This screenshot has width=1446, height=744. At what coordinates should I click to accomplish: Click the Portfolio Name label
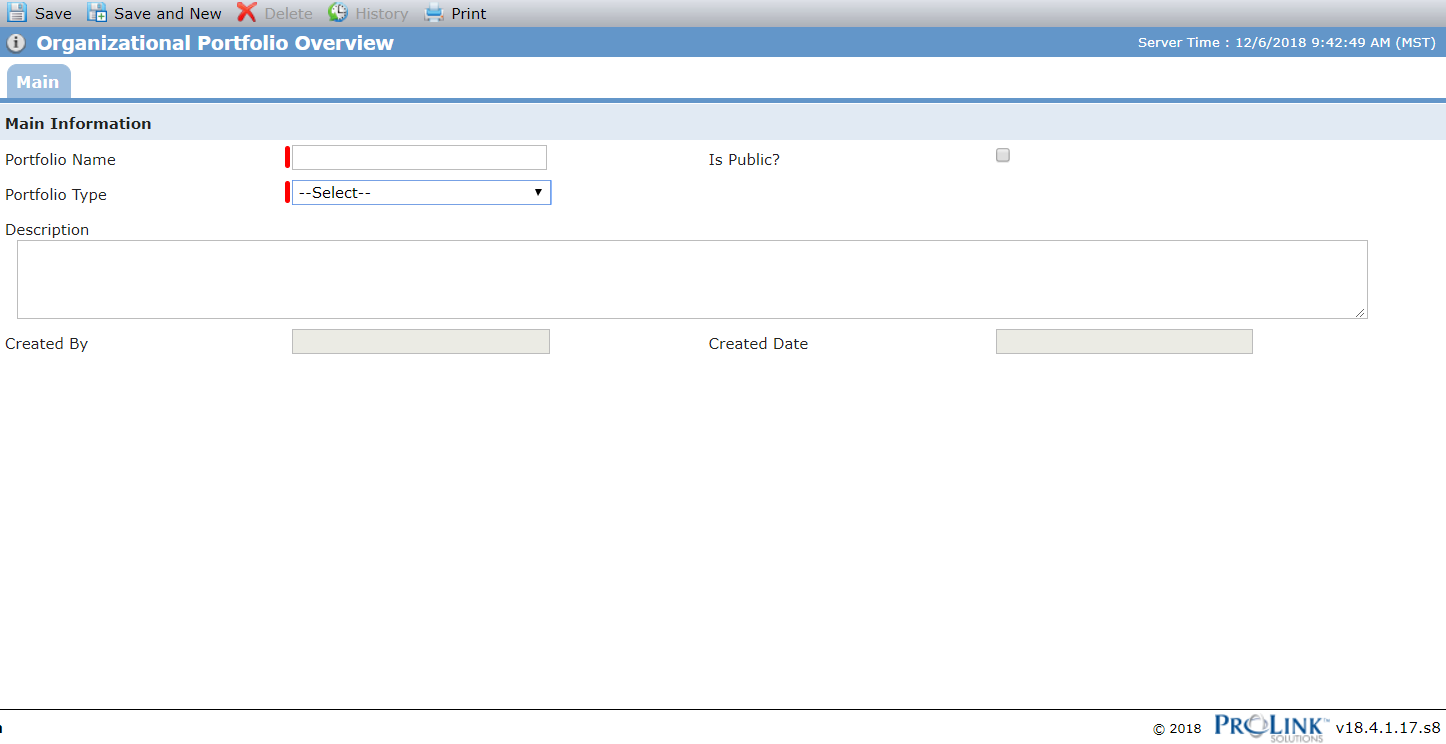(x=60, y=160)
